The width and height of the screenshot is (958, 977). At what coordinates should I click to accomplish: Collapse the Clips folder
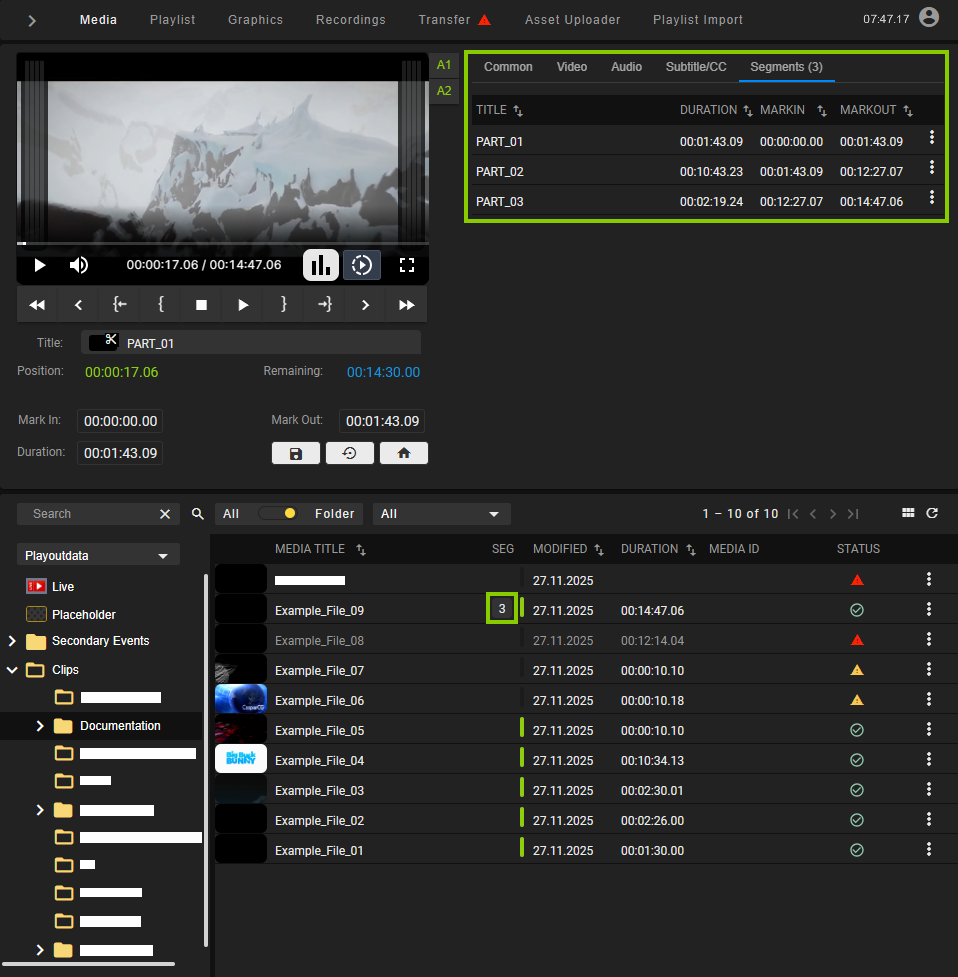(12, 670)
